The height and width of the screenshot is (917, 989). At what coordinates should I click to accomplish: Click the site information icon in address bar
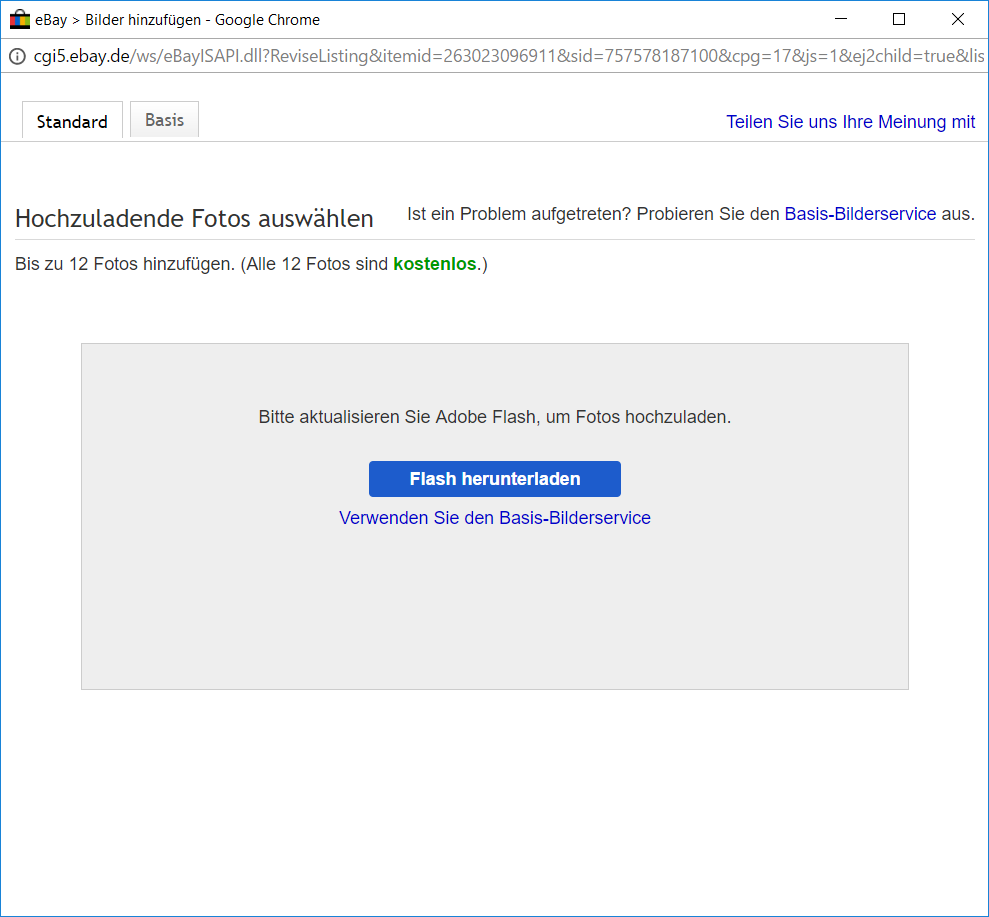click(x=18, y=56)
